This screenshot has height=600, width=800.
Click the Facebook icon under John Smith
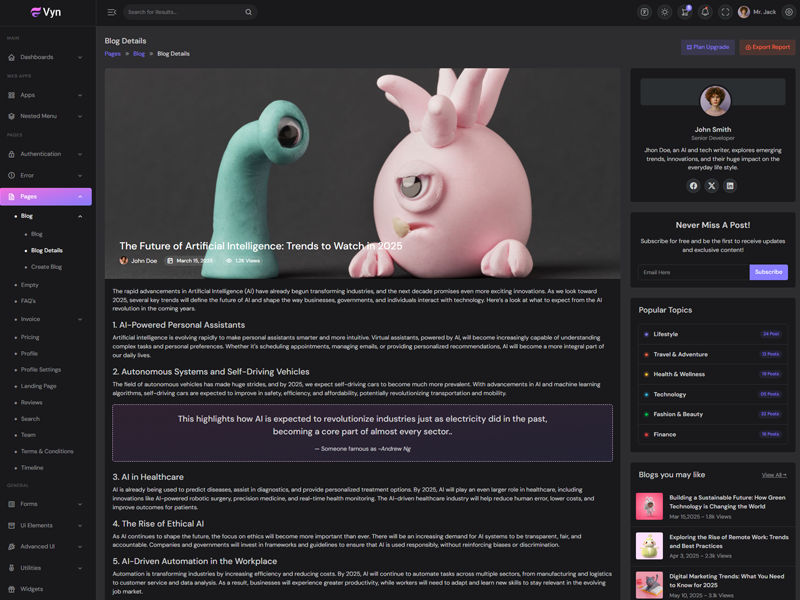click(693, 186)
